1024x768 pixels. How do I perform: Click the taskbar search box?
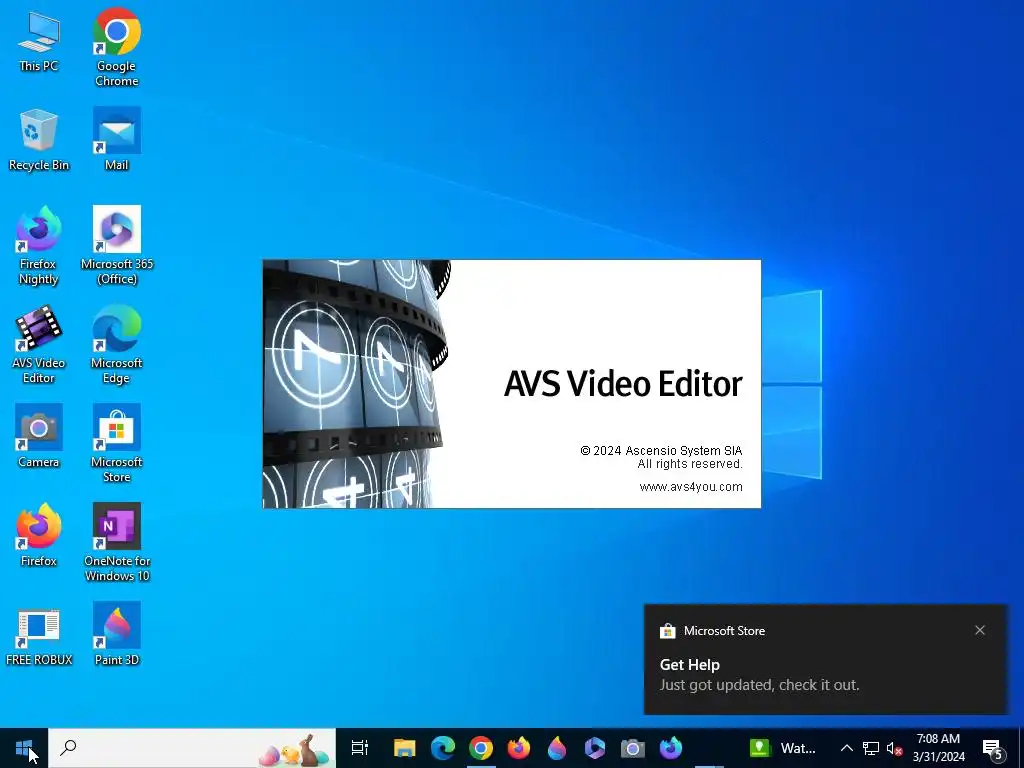pyautogui.click(x=192, y=748)
